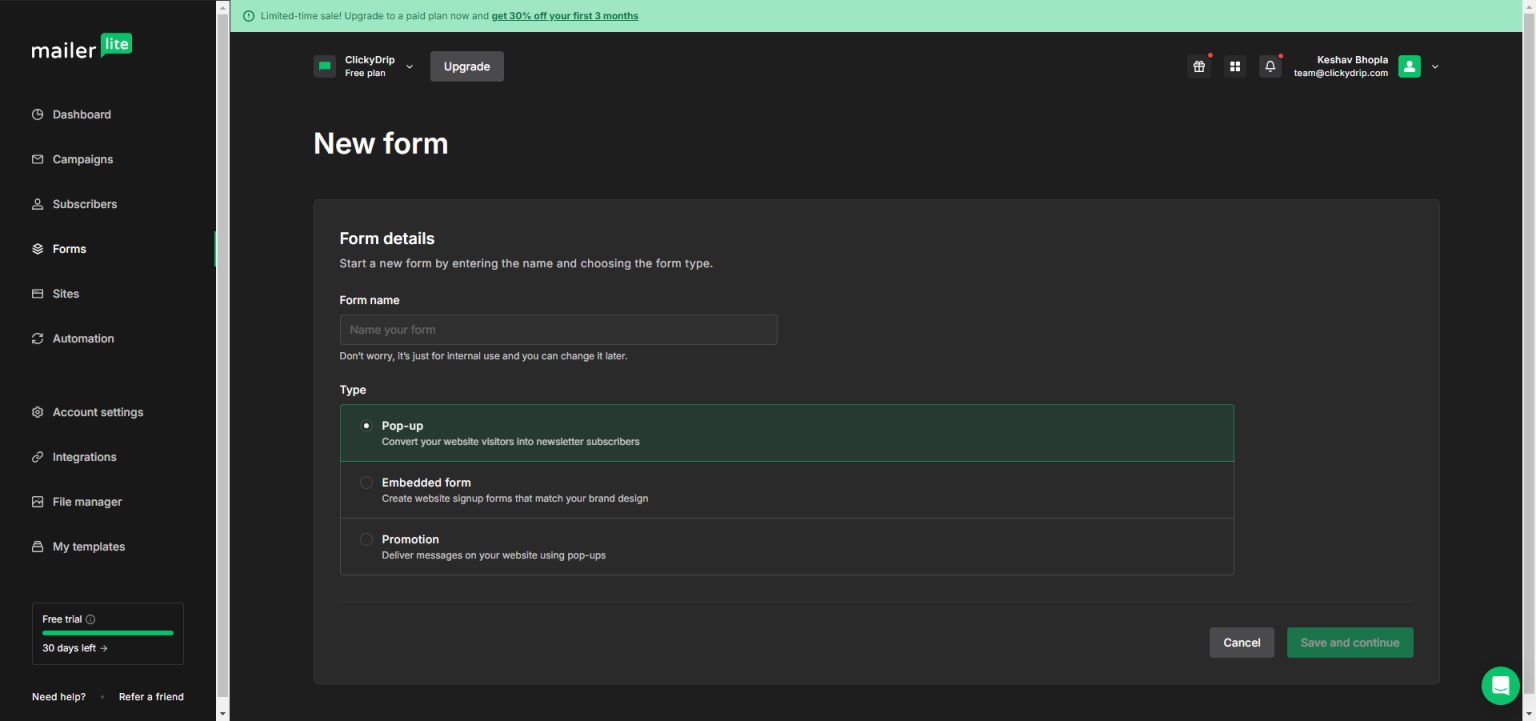Click the gift icon in top bar
The width and height of the screenshot is (1536, 721).
(1198, 67)
